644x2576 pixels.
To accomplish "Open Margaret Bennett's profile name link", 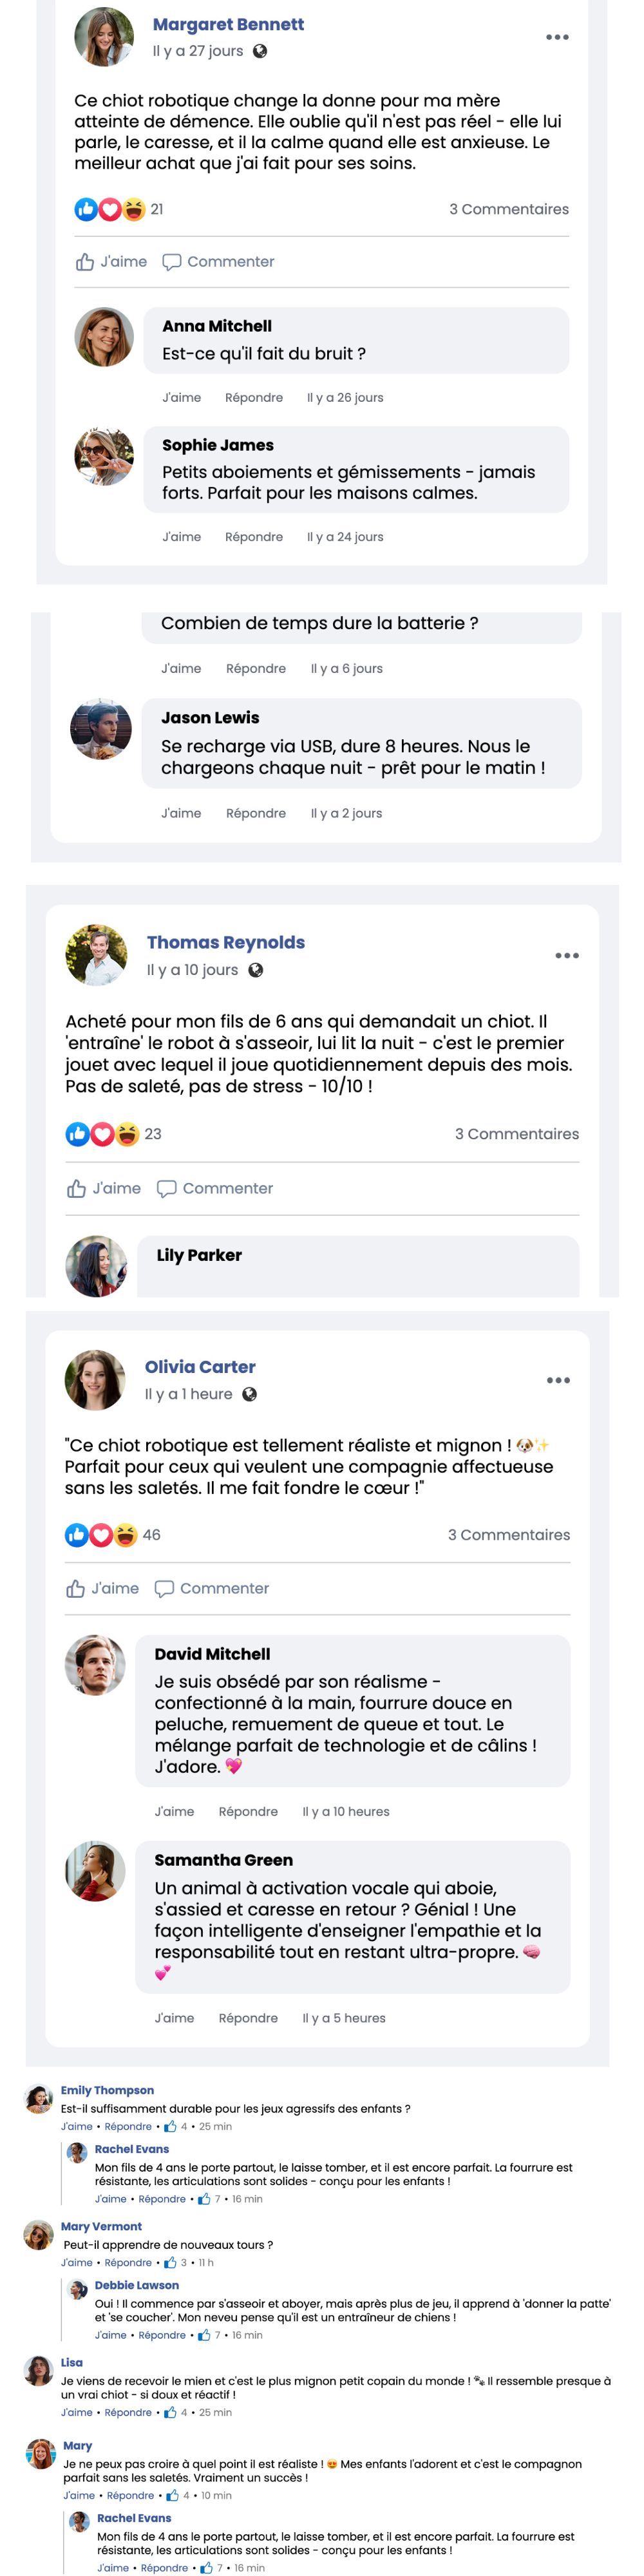I will click(228, 24).
